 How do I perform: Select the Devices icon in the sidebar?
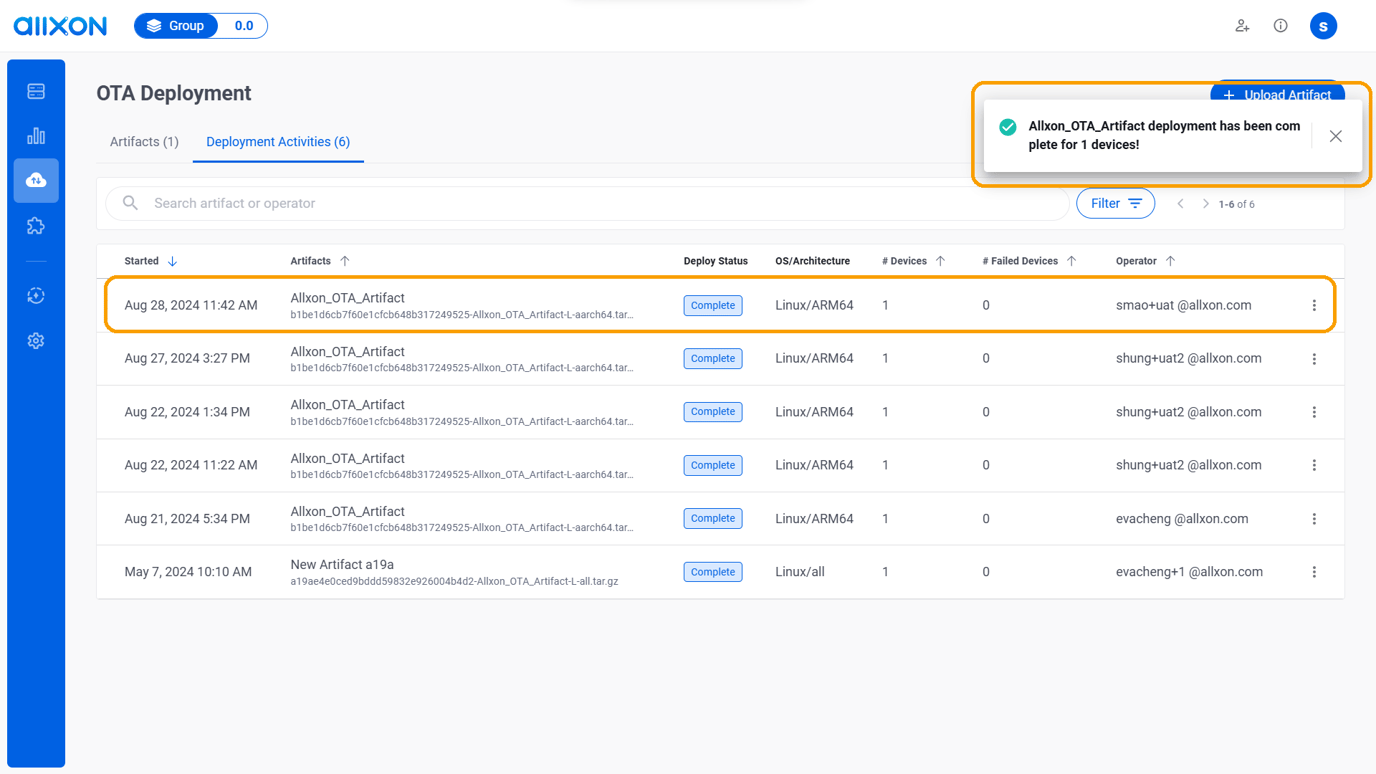36,90
